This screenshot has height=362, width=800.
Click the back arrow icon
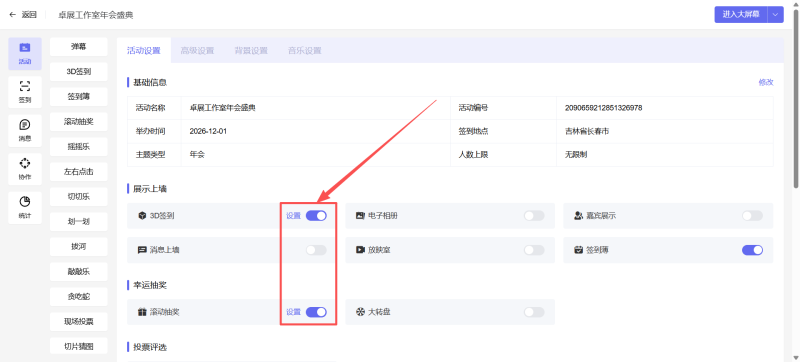point(13,15)
